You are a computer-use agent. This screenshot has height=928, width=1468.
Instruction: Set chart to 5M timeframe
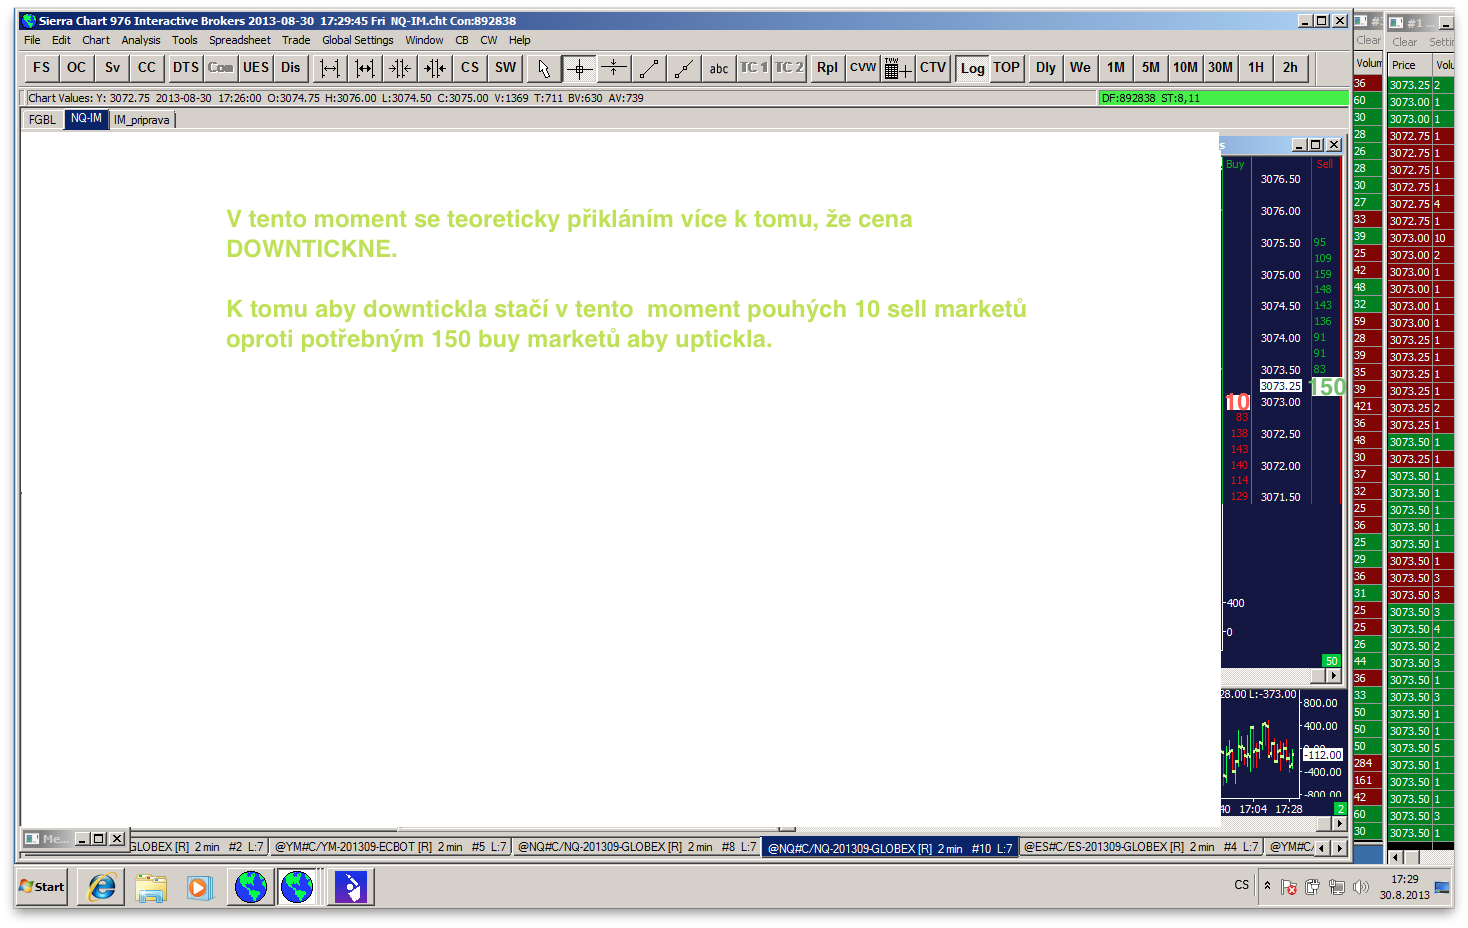click(1151, 68)
